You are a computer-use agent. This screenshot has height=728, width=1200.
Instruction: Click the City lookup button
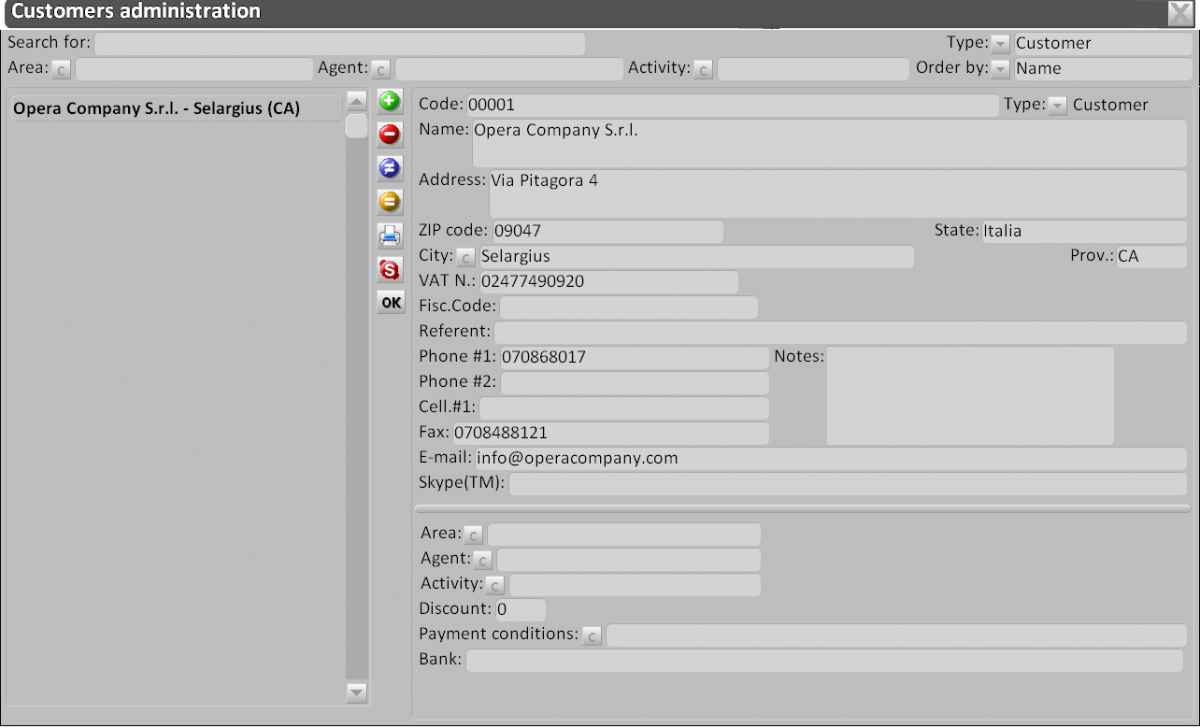tap(466, 257)
